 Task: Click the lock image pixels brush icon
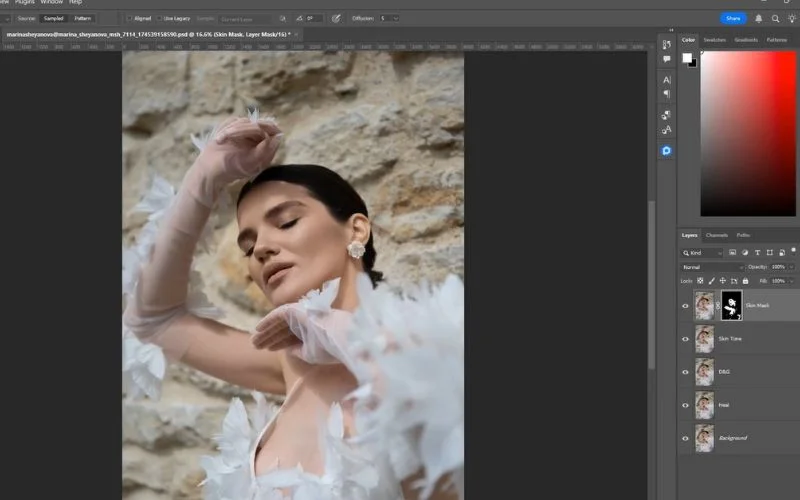tap(711, 281)
